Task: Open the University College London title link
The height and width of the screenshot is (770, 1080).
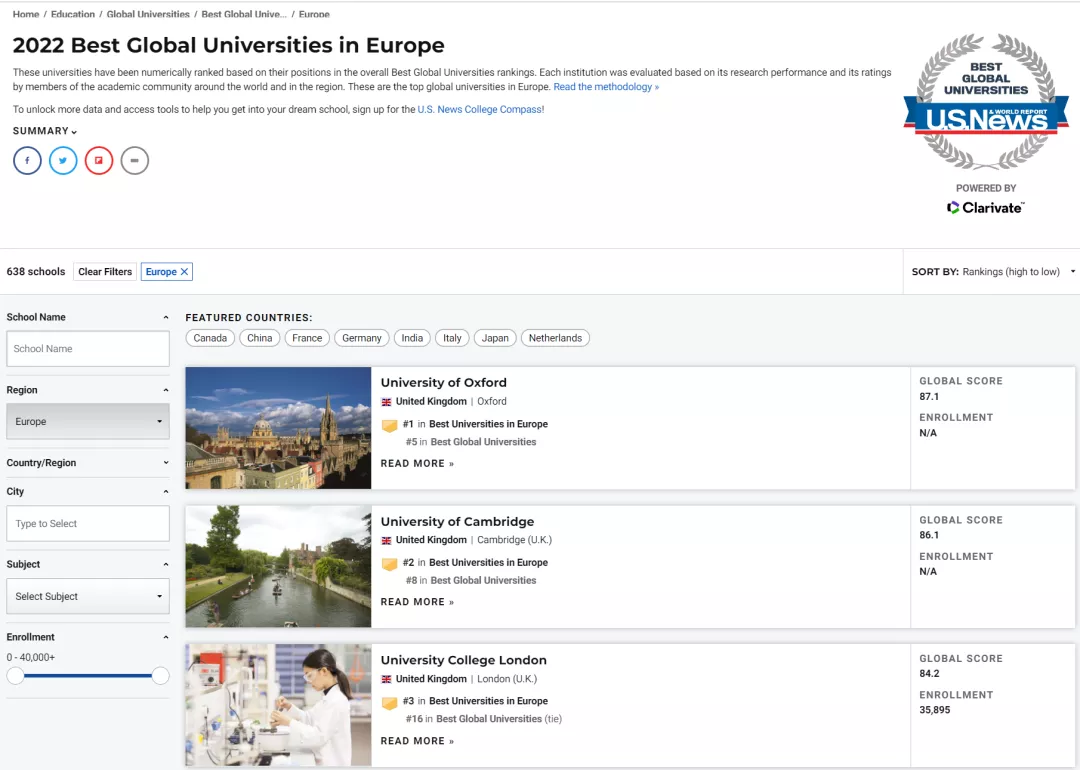Action: [464, 660]
